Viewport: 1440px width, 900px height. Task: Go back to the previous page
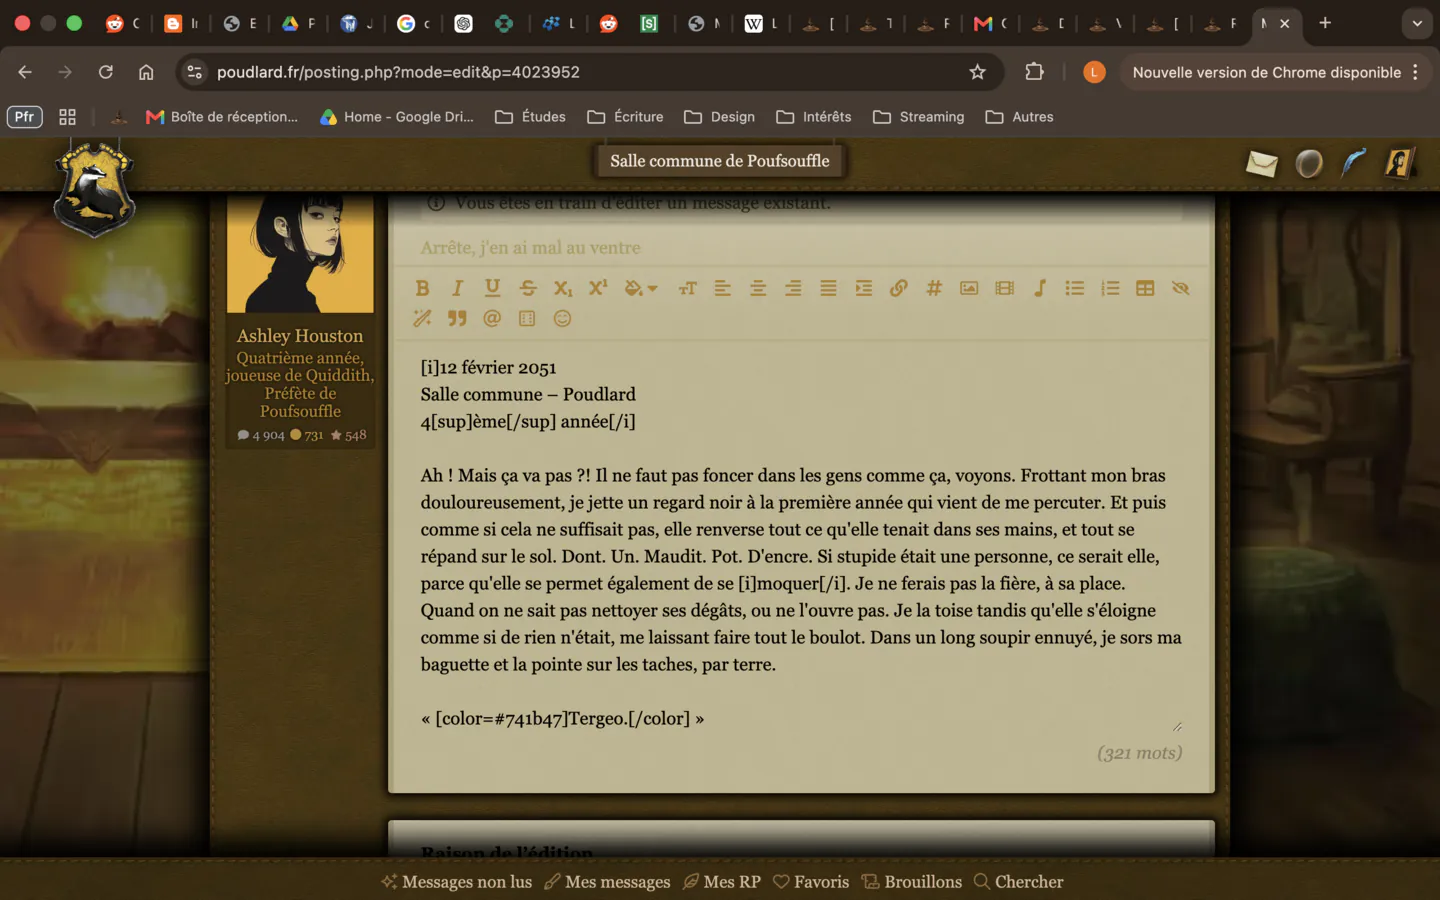(25, 72)
